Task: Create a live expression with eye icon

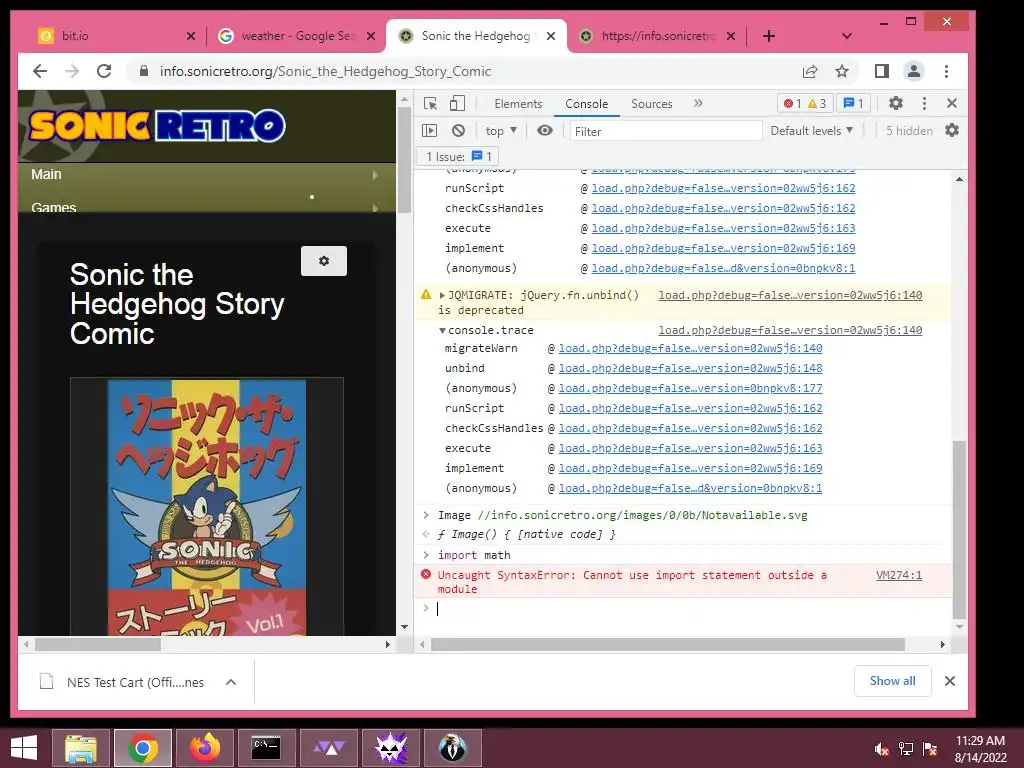Action: 545,131
